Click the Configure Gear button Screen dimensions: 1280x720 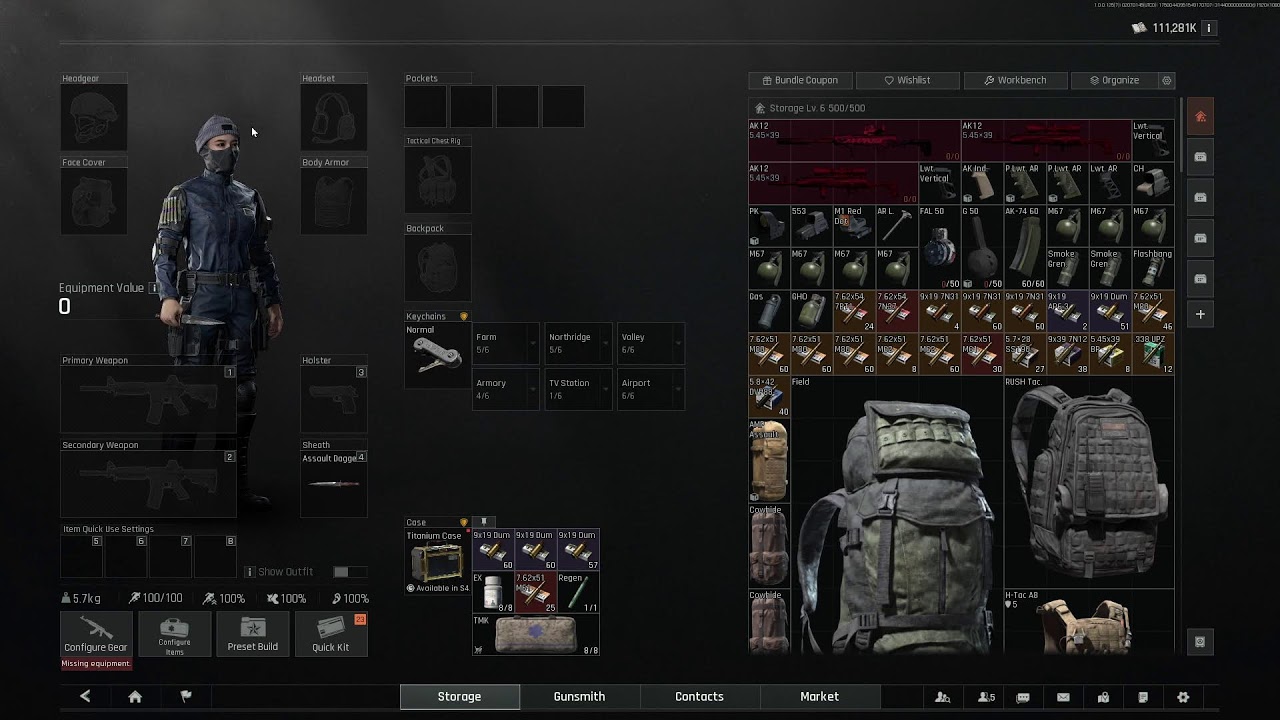pyautogui.click(x=96, y=634)
